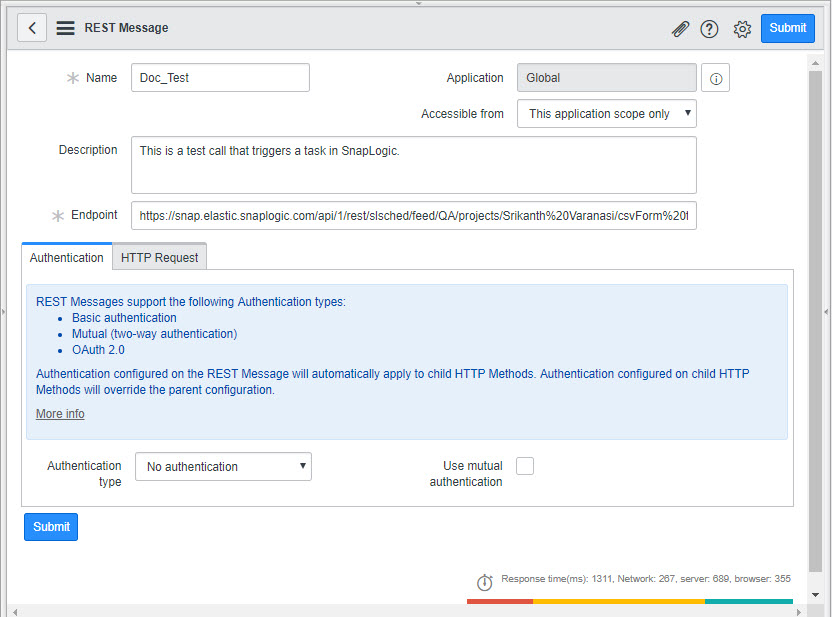The image size is (832, 617).
Task: Switch to the HTTP Request tab
Action: (x=159, y=257)
